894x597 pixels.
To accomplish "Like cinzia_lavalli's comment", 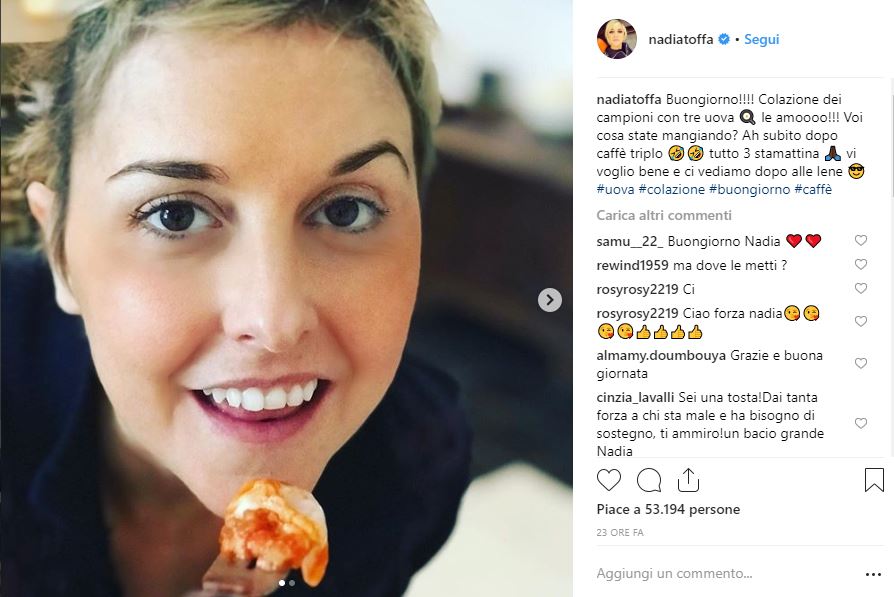I will (860, 423).
